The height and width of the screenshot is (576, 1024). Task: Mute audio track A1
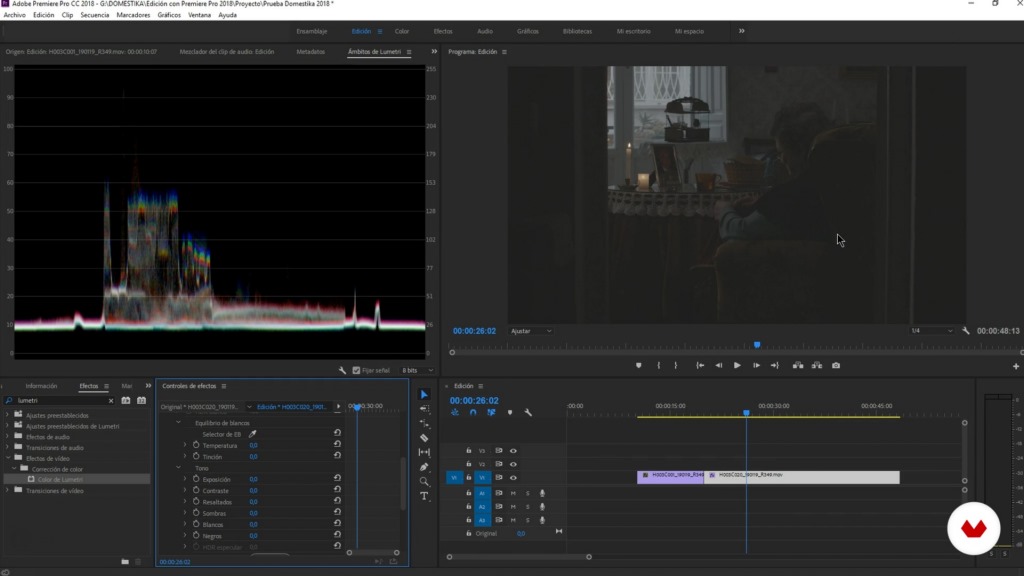tap(513, 493)
